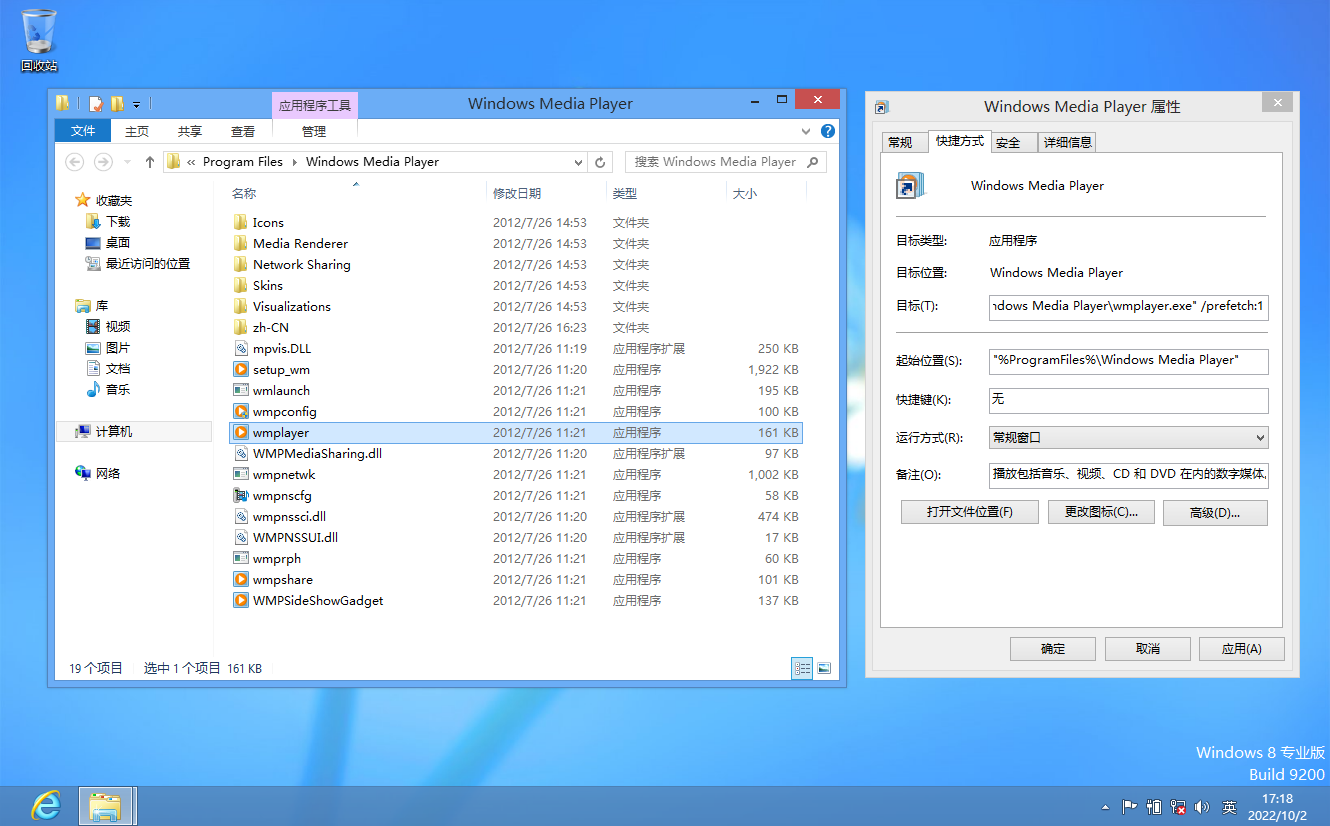
Task: Select the wmpshare application
Action: (516, 579)
